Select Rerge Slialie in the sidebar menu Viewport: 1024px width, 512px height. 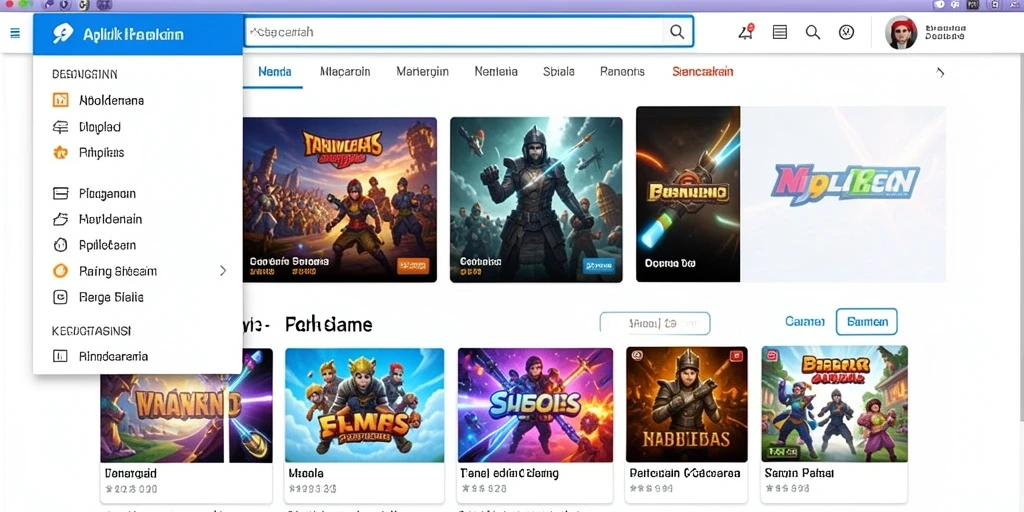pyautogui.click(x=111, y=297)
